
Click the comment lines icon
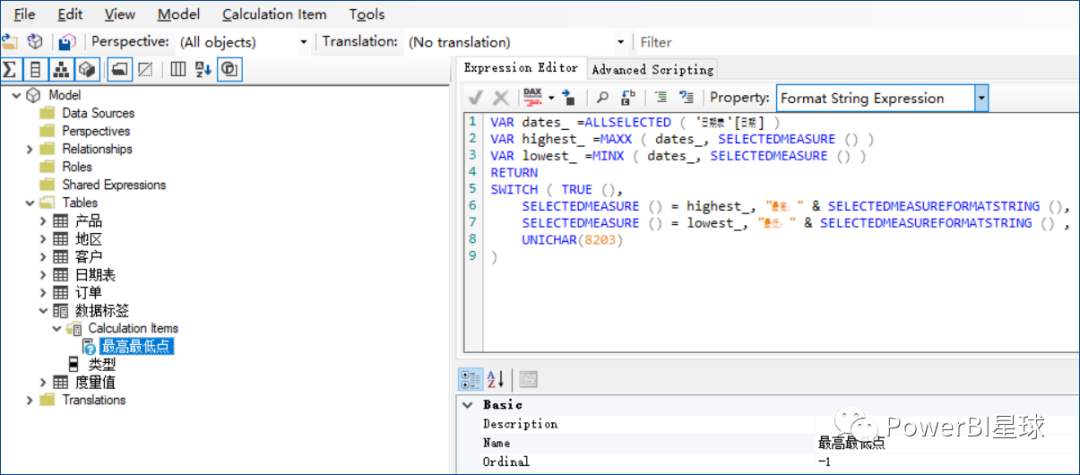click(661, 98)
